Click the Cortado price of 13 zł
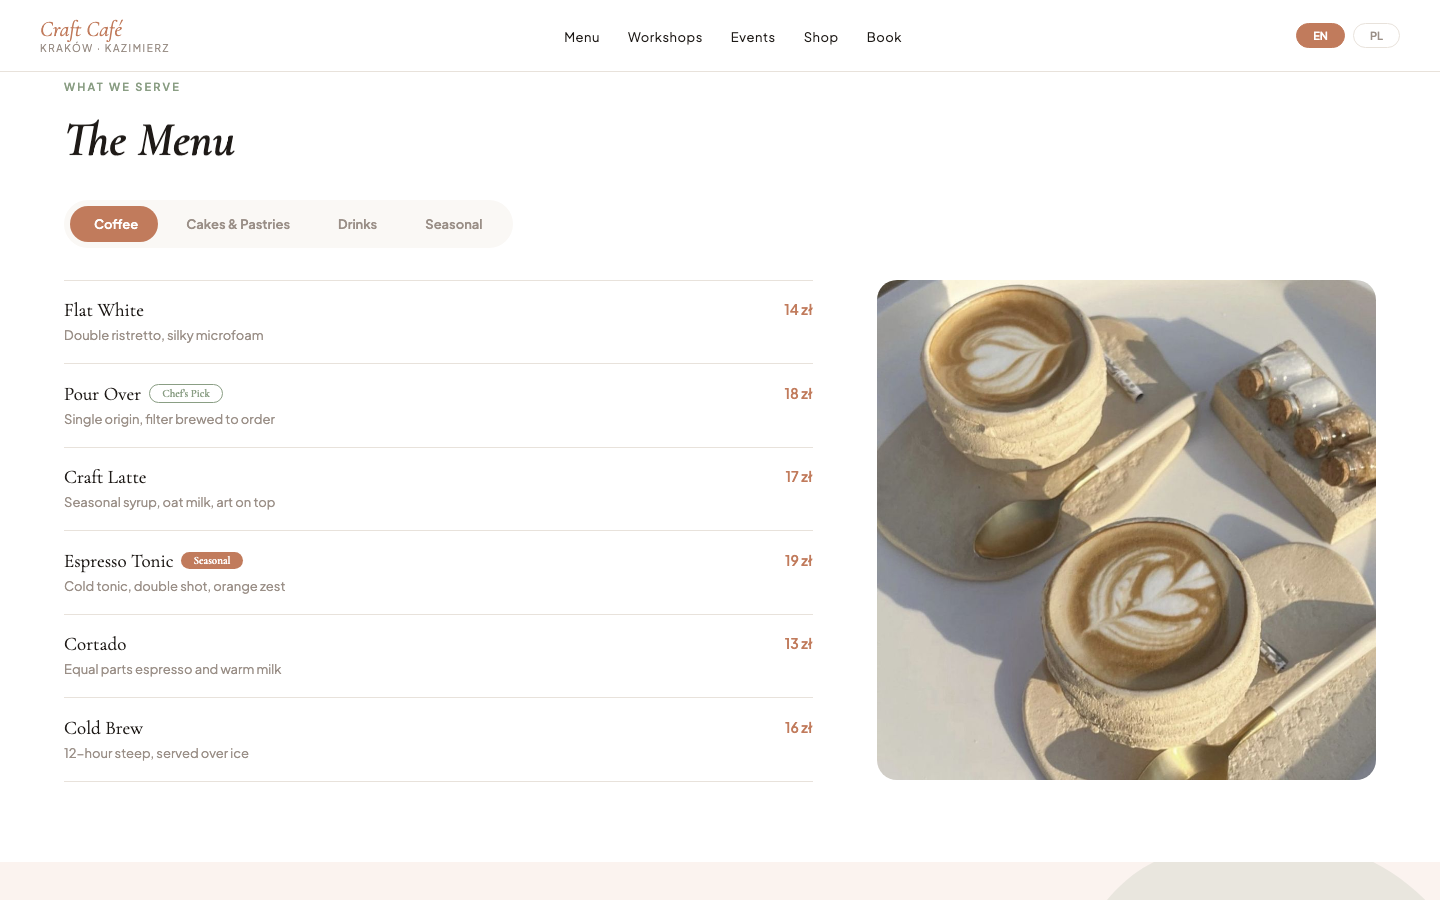The image size is (1440, 900). 798,643
